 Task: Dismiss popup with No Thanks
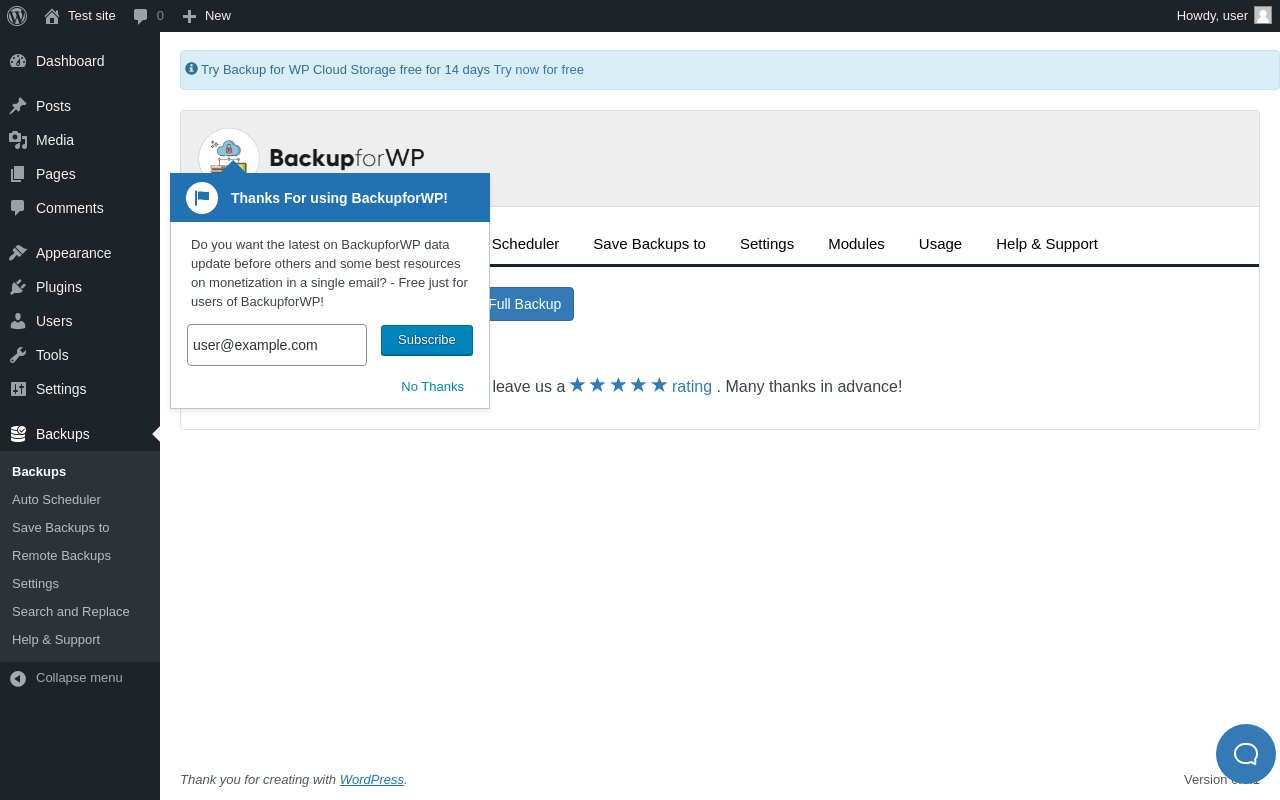pyautogui.click(x=432, y=387)
